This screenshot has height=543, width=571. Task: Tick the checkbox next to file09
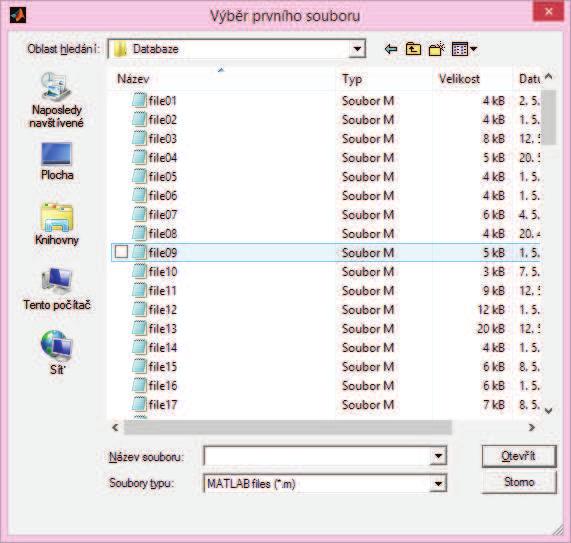coord(121,252)
